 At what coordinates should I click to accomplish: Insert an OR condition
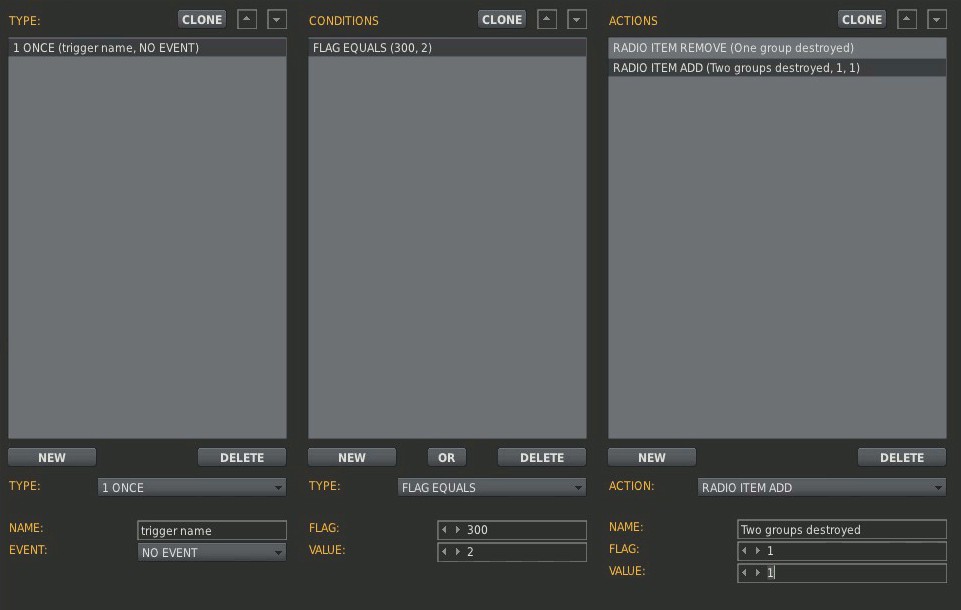pos(447,457)
